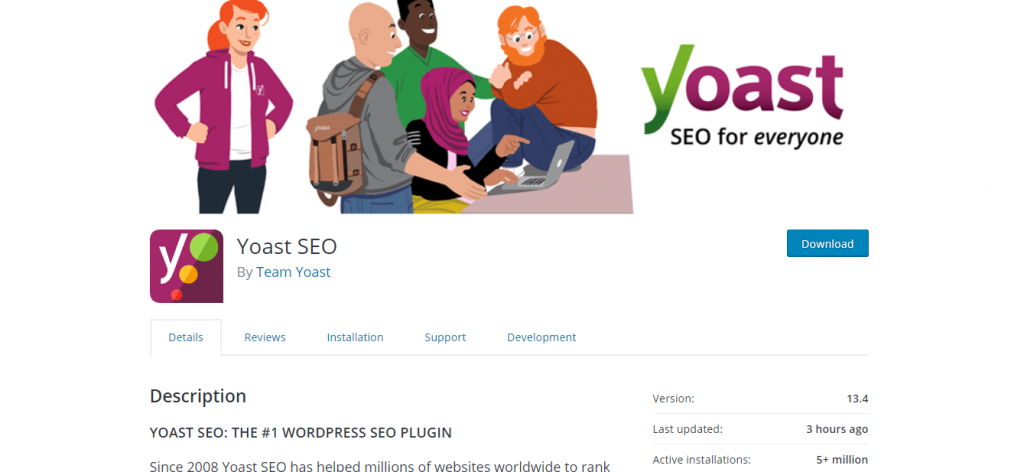Open the Team Yoast author link
This screenshot has height=472, width=1024.
pyautogui.click(x=293, y=272)
